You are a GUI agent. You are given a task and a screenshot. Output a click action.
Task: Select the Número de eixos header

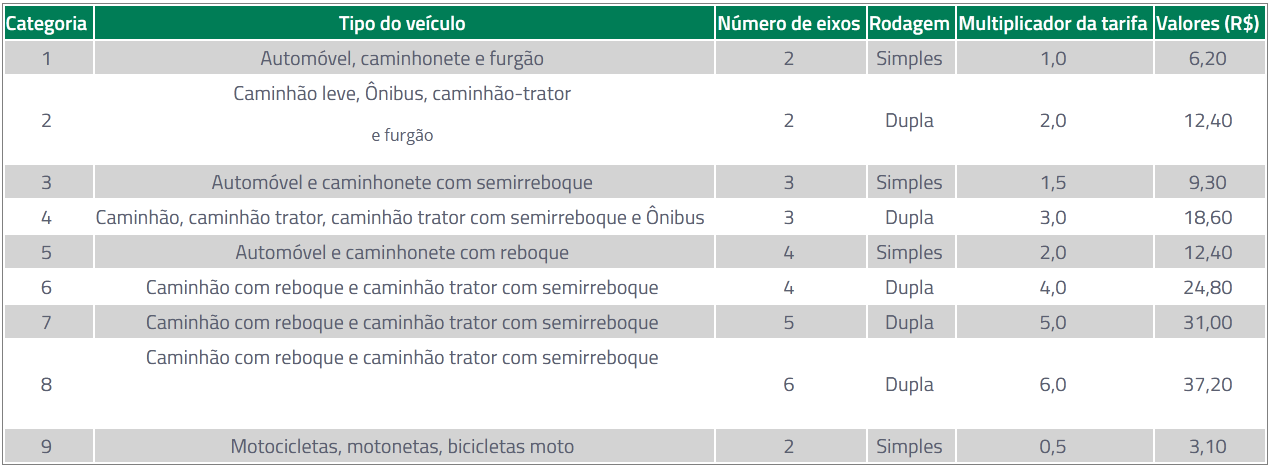click(789, 24)
